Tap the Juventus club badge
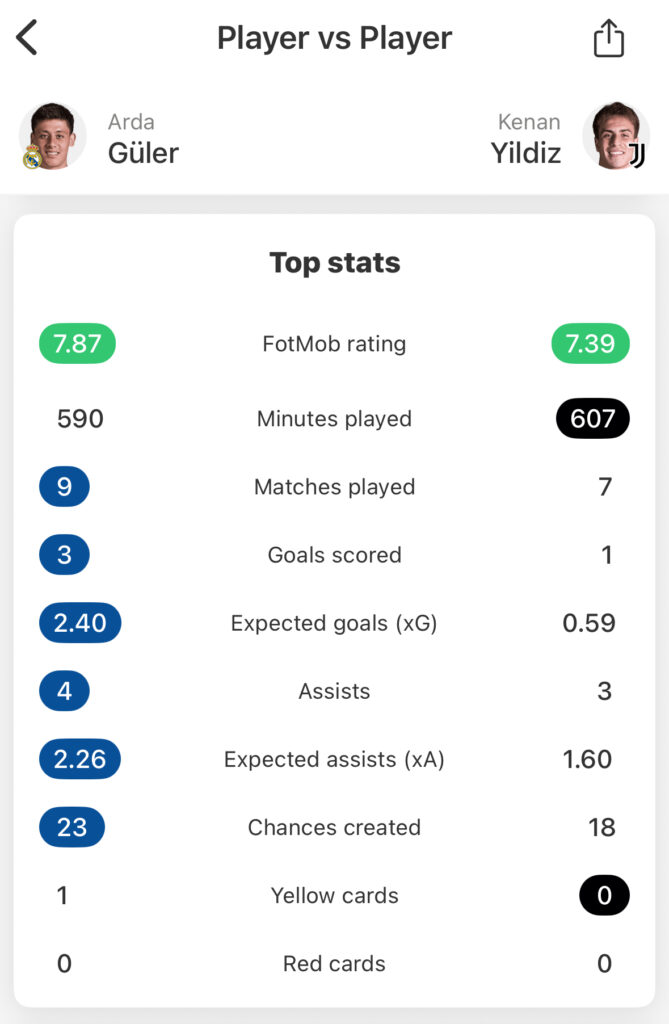The width and height of the screenshot is (669, 1024). point(637,155)
